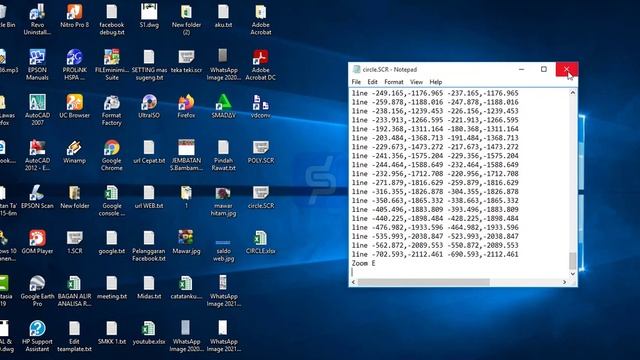
Task: Select the vdconv desktop icon
Action: tap(261, 107)
